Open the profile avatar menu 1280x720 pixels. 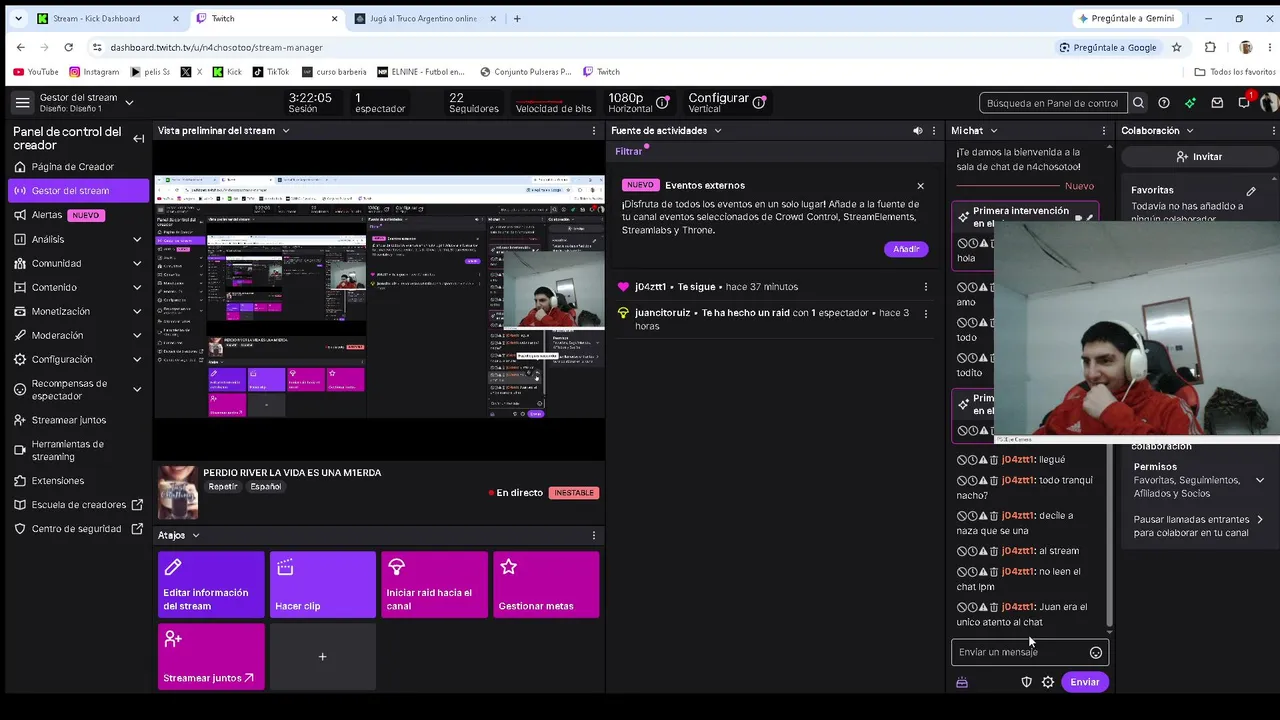[x=1270, y=103]
